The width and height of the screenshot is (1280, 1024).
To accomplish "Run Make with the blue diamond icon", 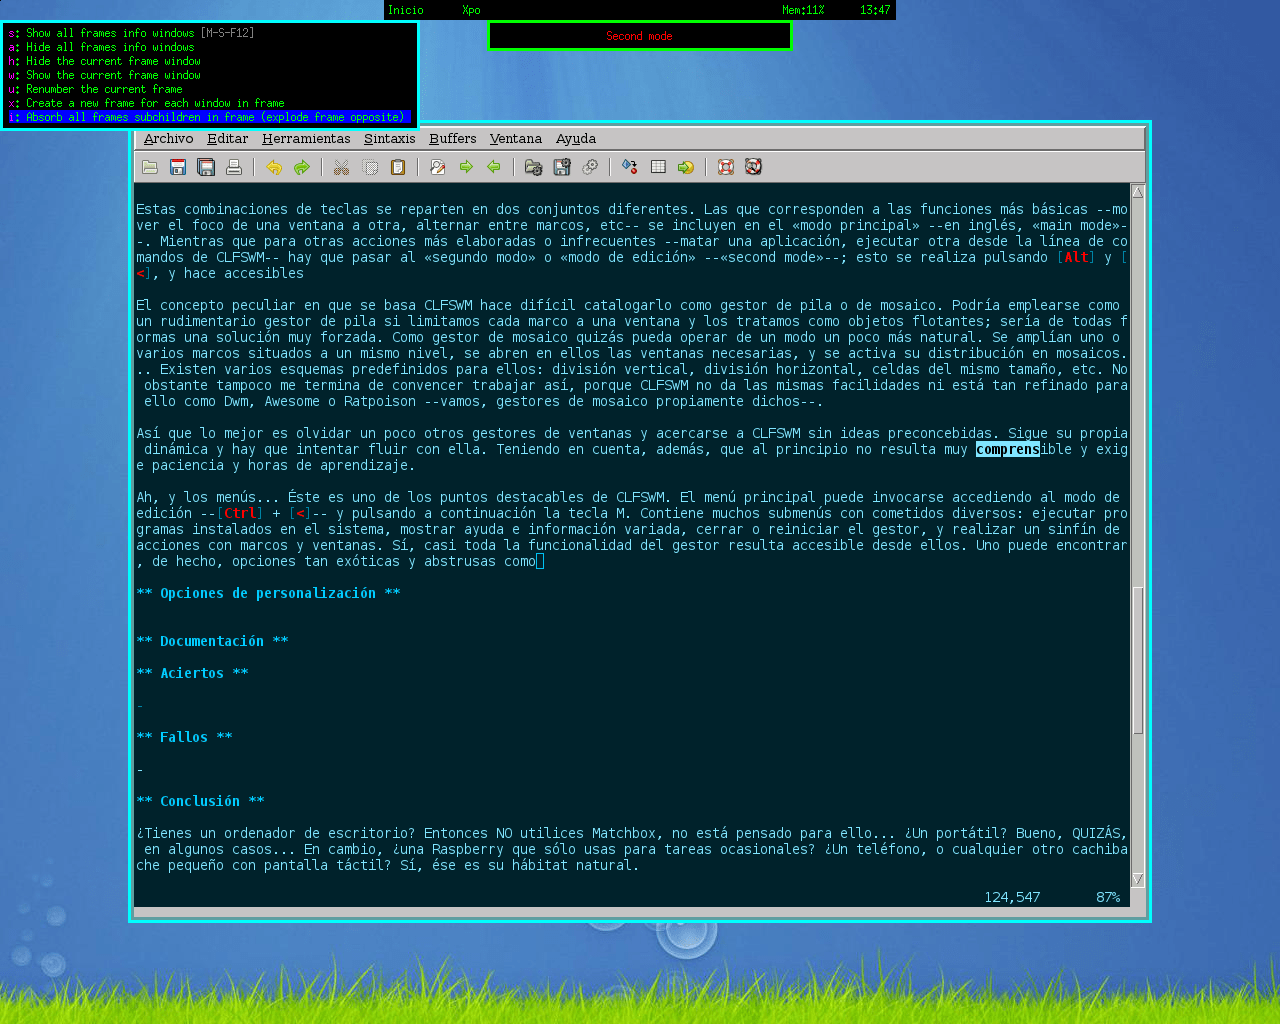I will coord(630,167).
